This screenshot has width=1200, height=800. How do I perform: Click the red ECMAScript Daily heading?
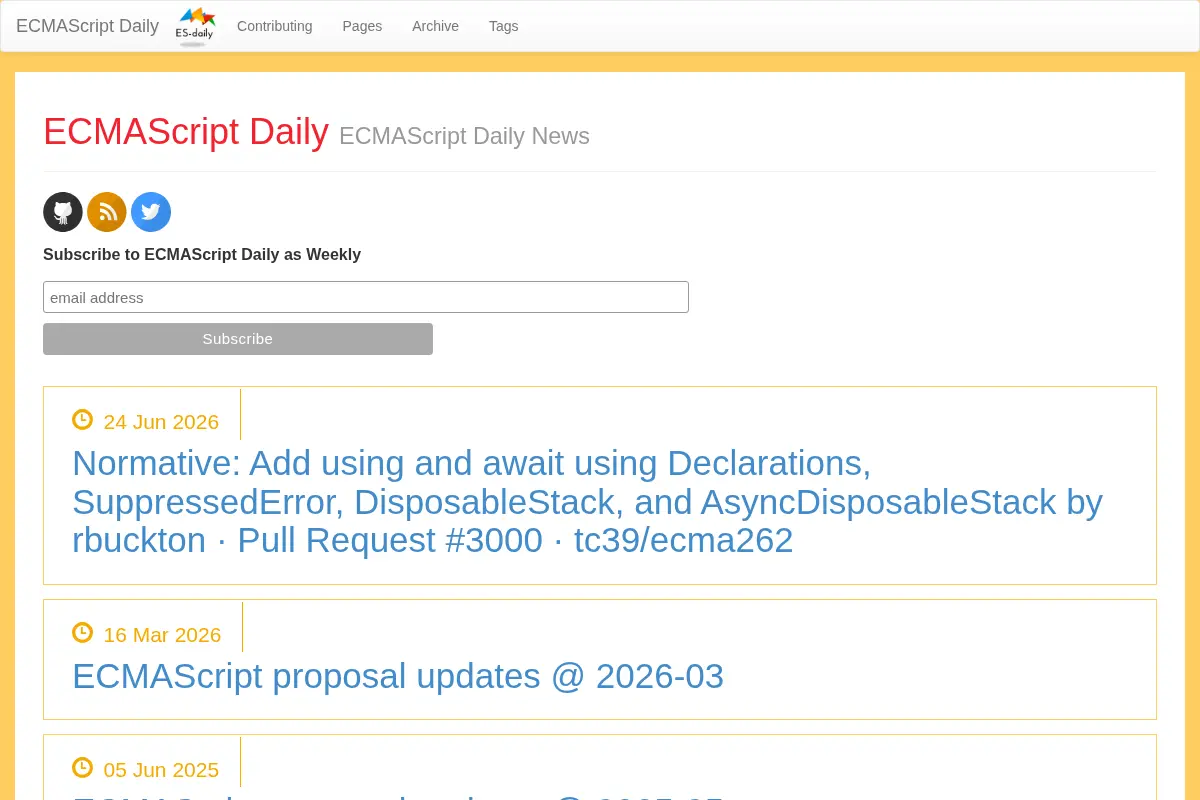186,132
